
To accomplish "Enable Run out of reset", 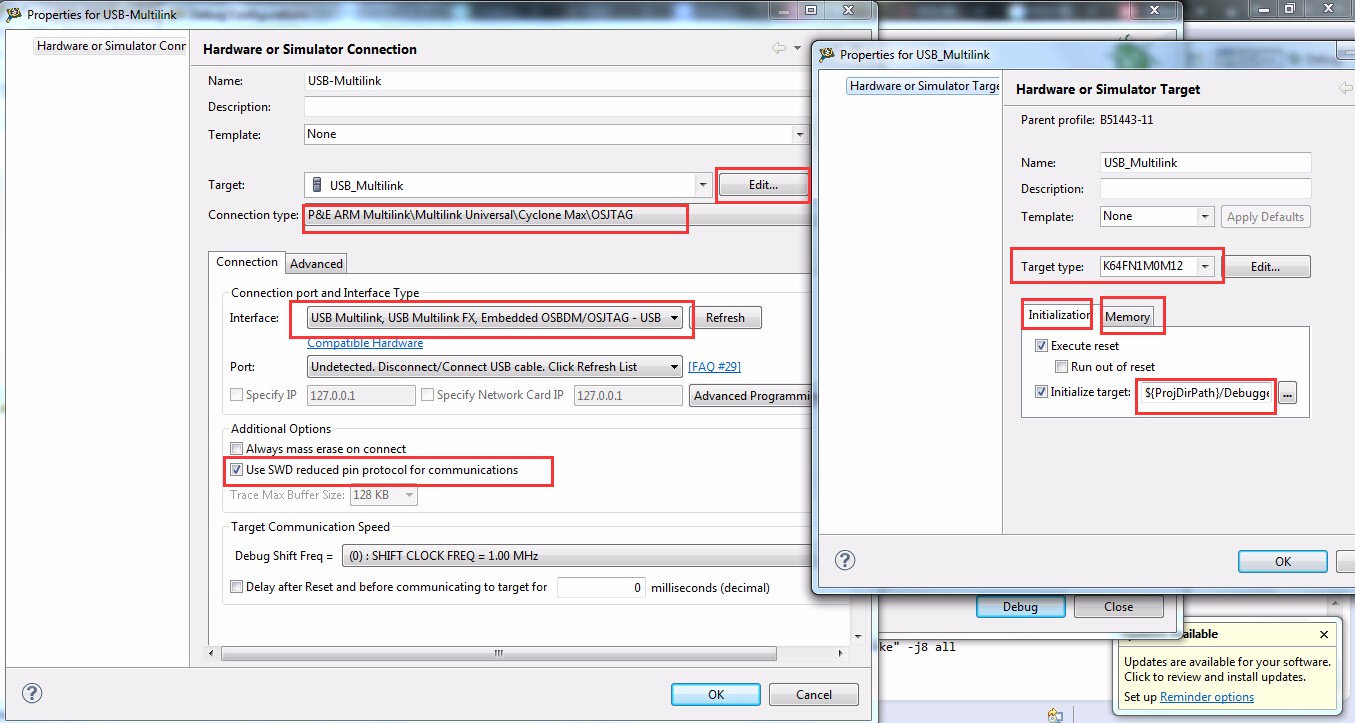I will point(1061,367).
